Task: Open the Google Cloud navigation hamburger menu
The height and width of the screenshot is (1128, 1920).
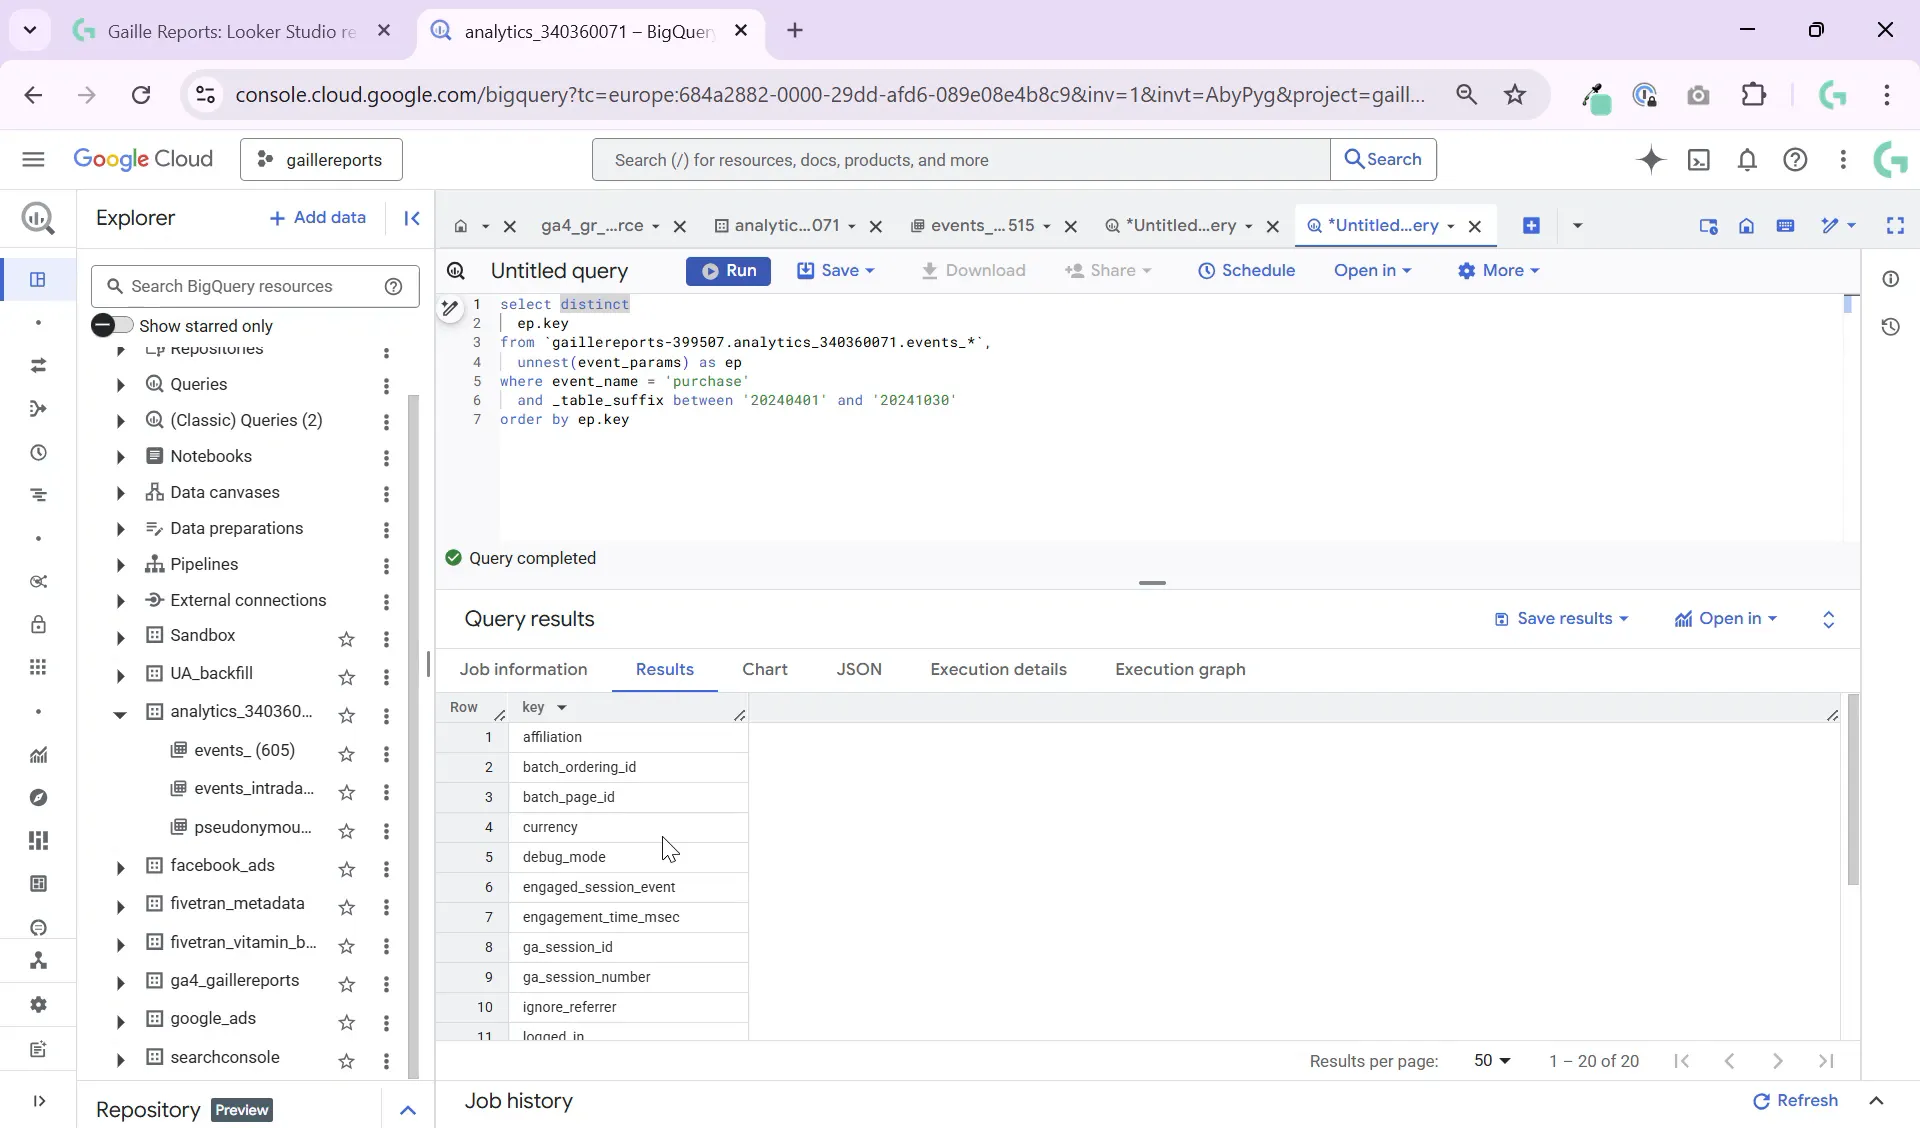Action: pyautogui.click(x=33, y=160)
